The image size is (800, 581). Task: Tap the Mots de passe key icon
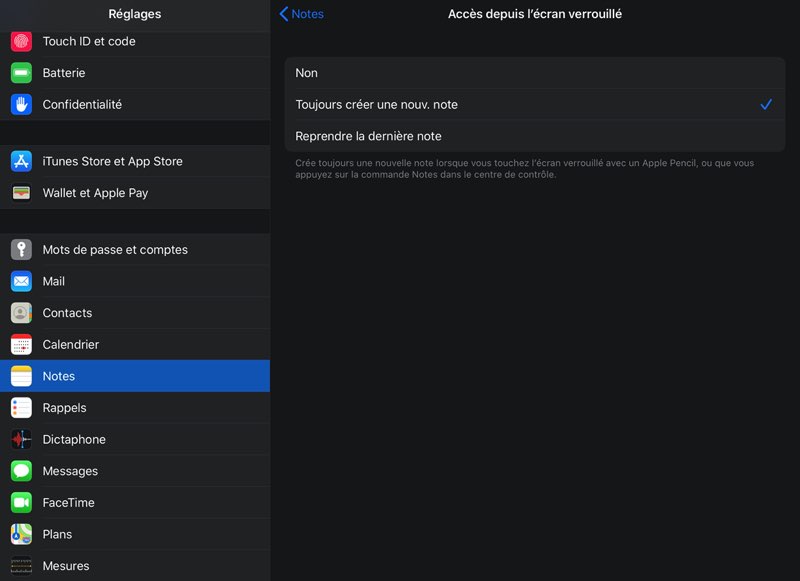coord(21,250)
